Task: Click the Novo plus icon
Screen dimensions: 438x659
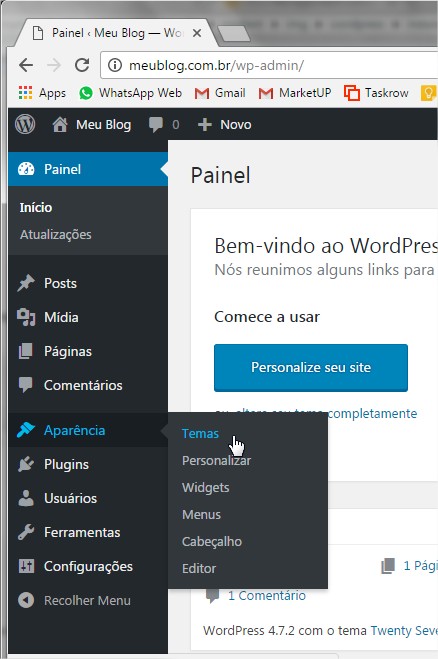Action: point(205,124)
